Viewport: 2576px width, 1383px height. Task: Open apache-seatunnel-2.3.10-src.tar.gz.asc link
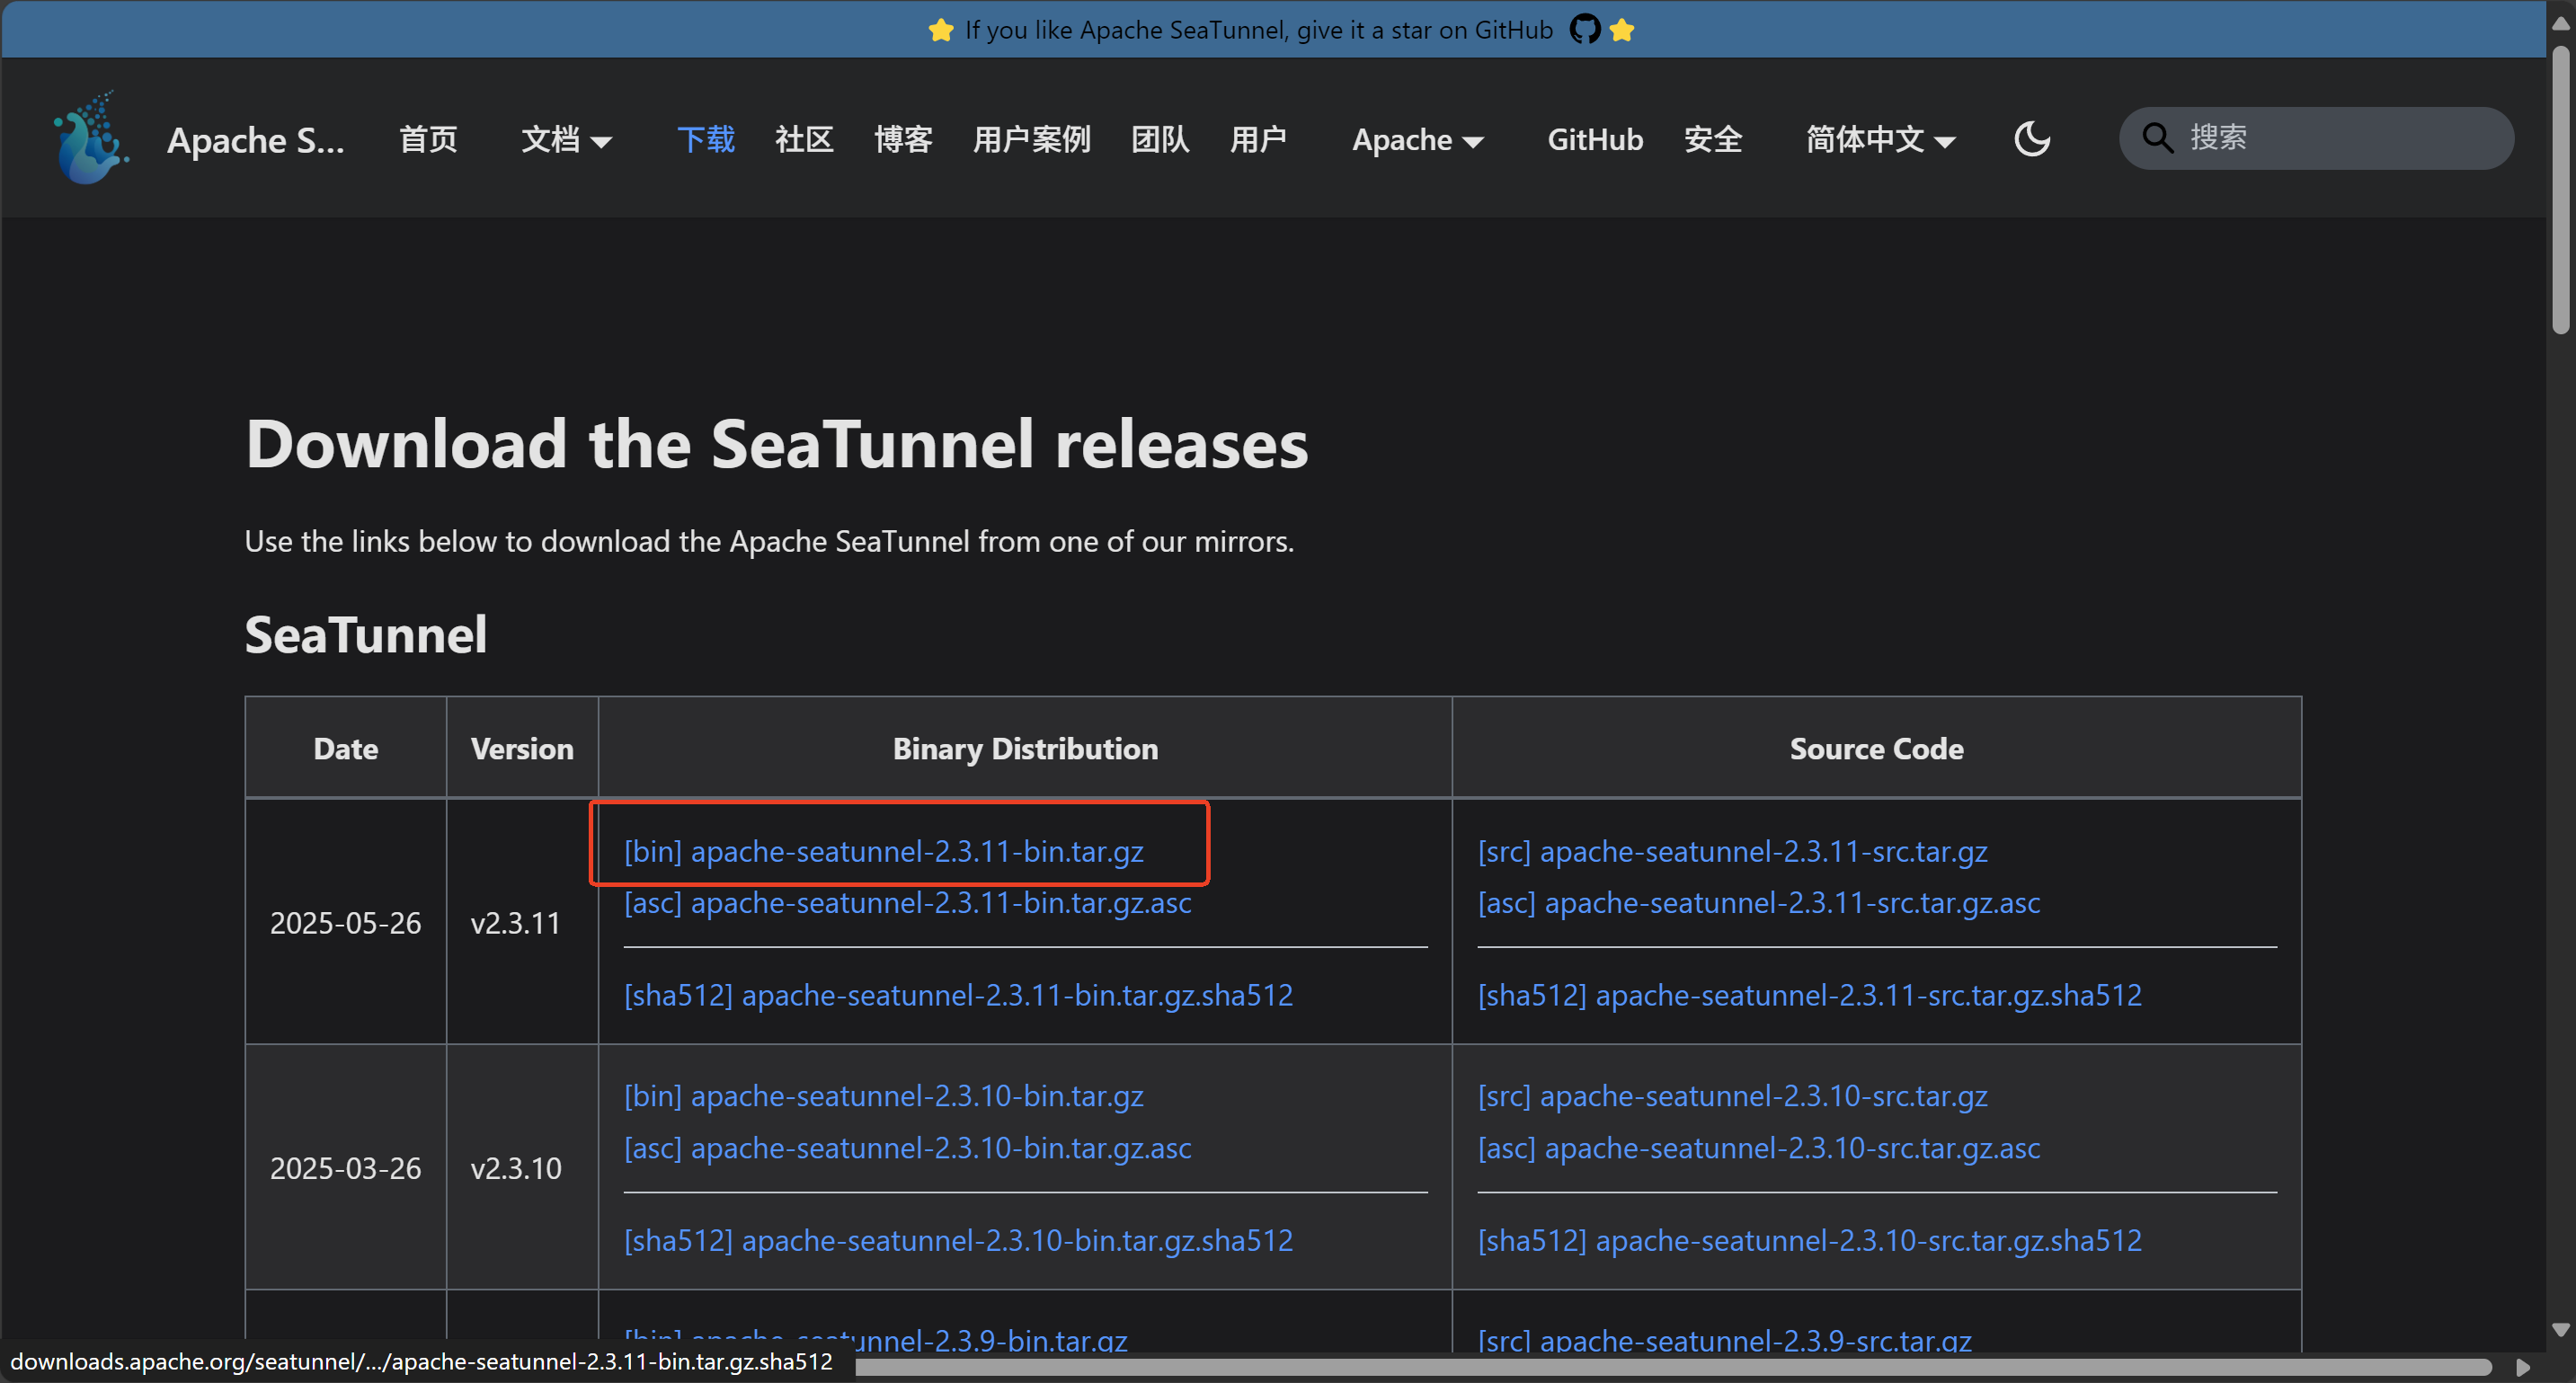(1758, 1148)
